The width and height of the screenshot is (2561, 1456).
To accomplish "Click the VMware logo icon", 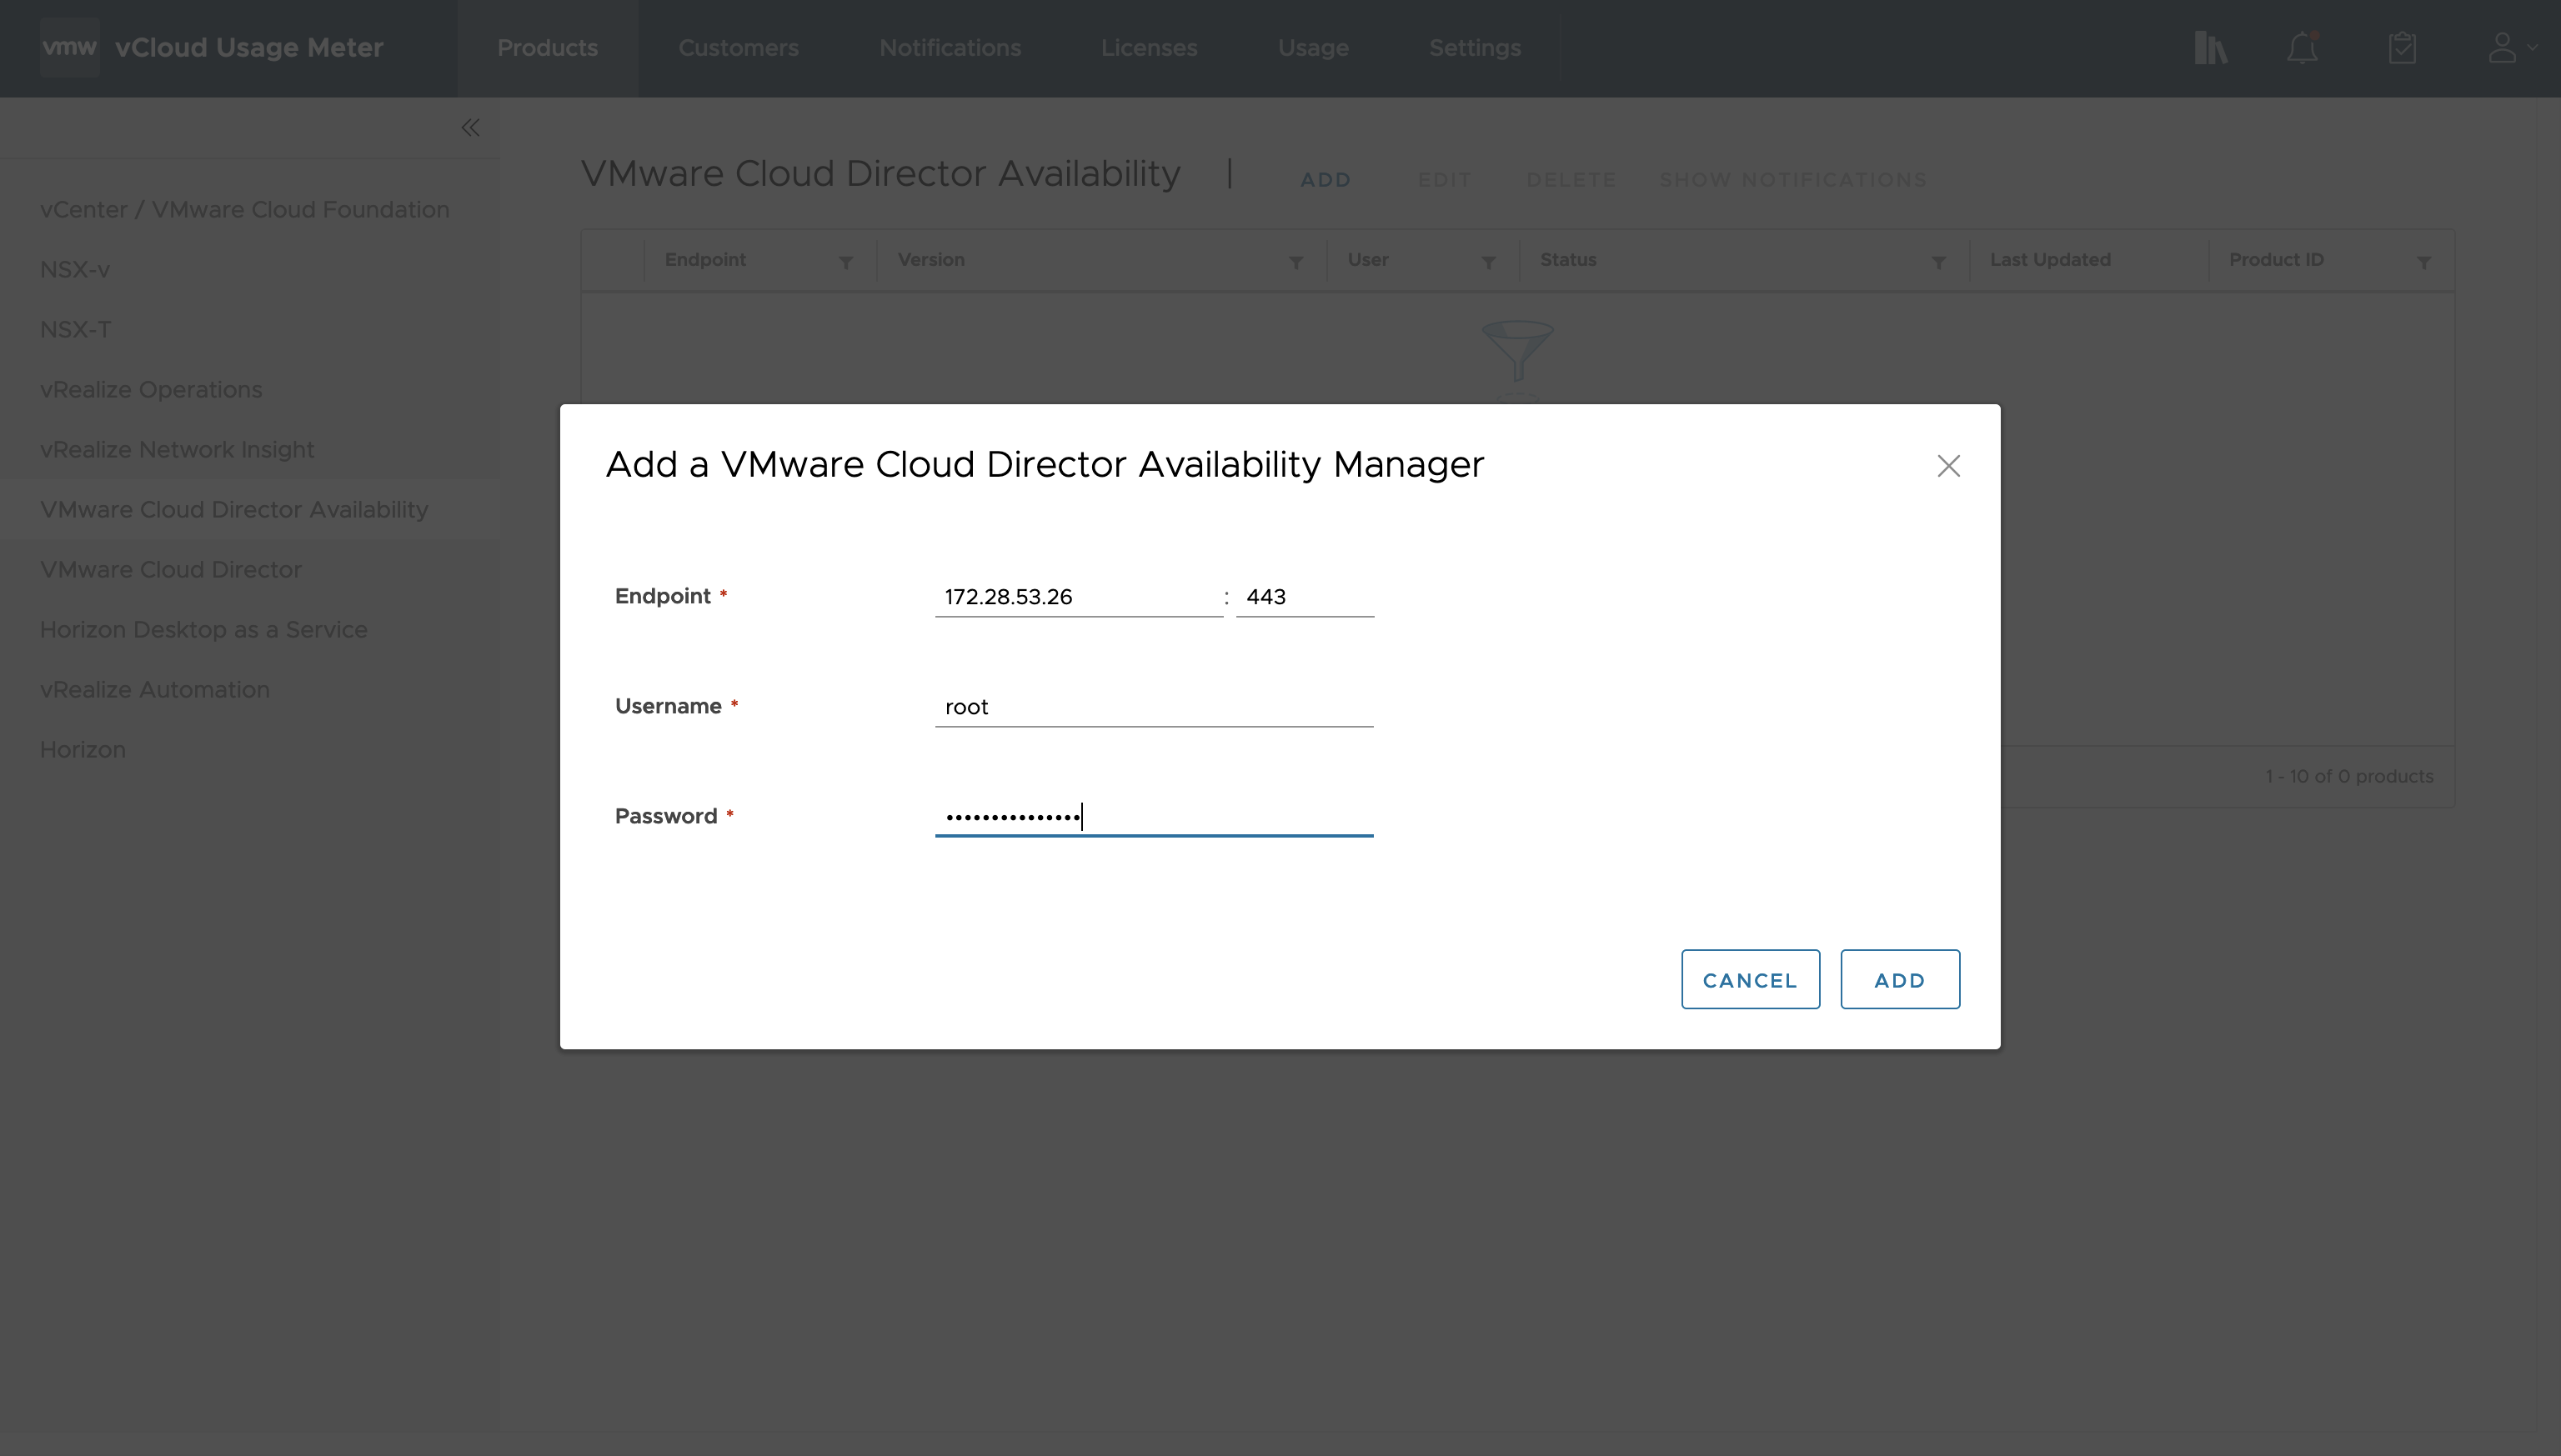I will point(69,47).
